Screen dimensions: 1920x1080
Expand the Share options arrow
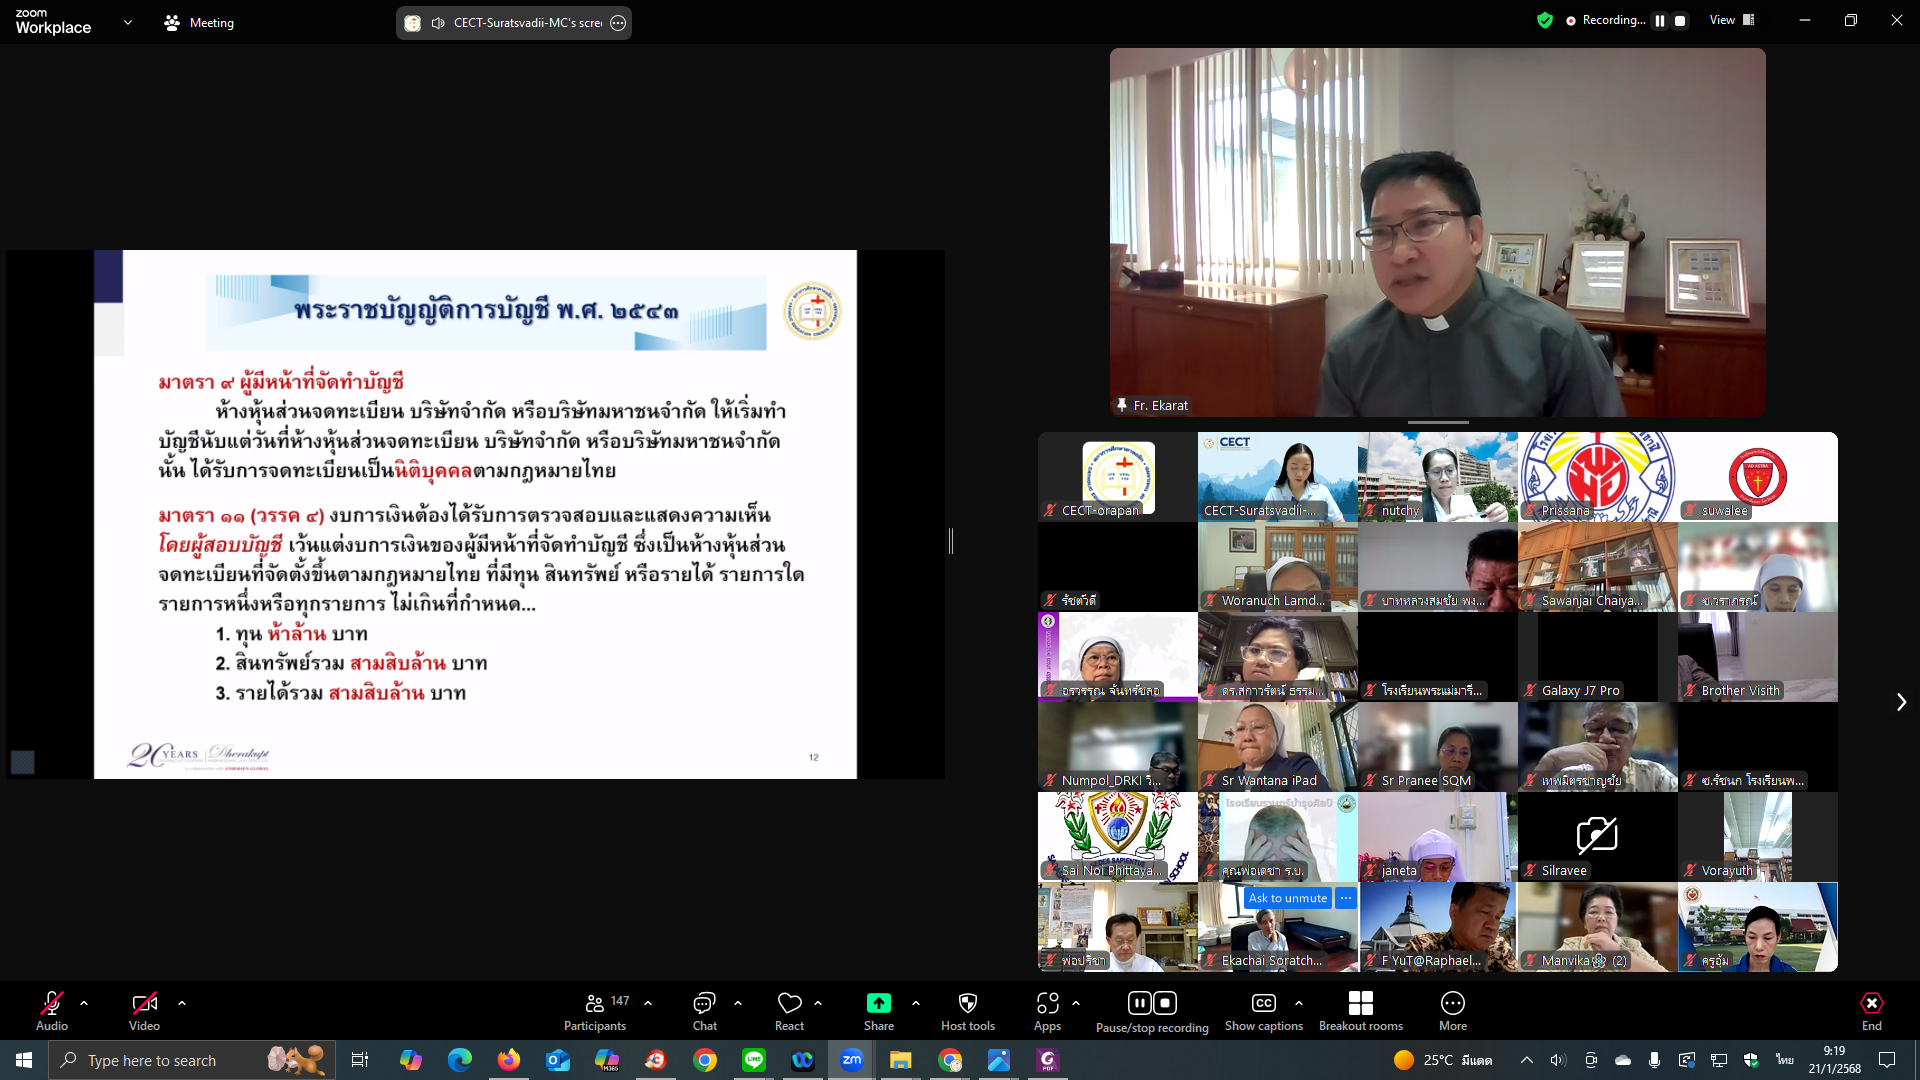(916, 1003)
